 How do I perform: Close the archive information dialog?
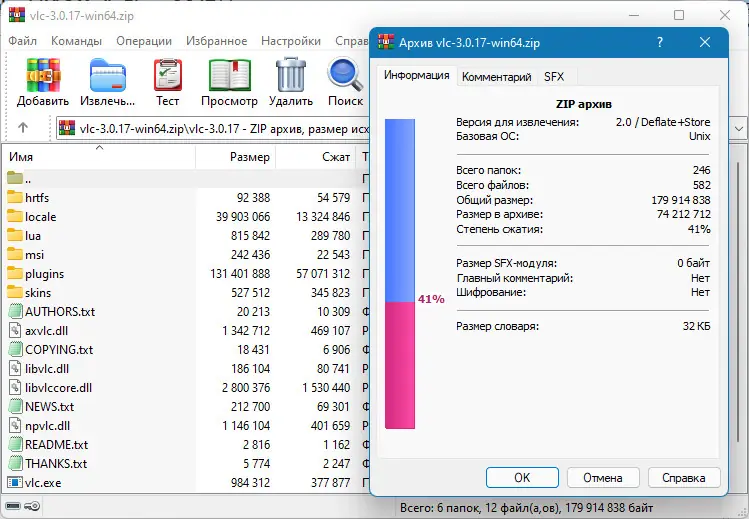pos(705,42)
